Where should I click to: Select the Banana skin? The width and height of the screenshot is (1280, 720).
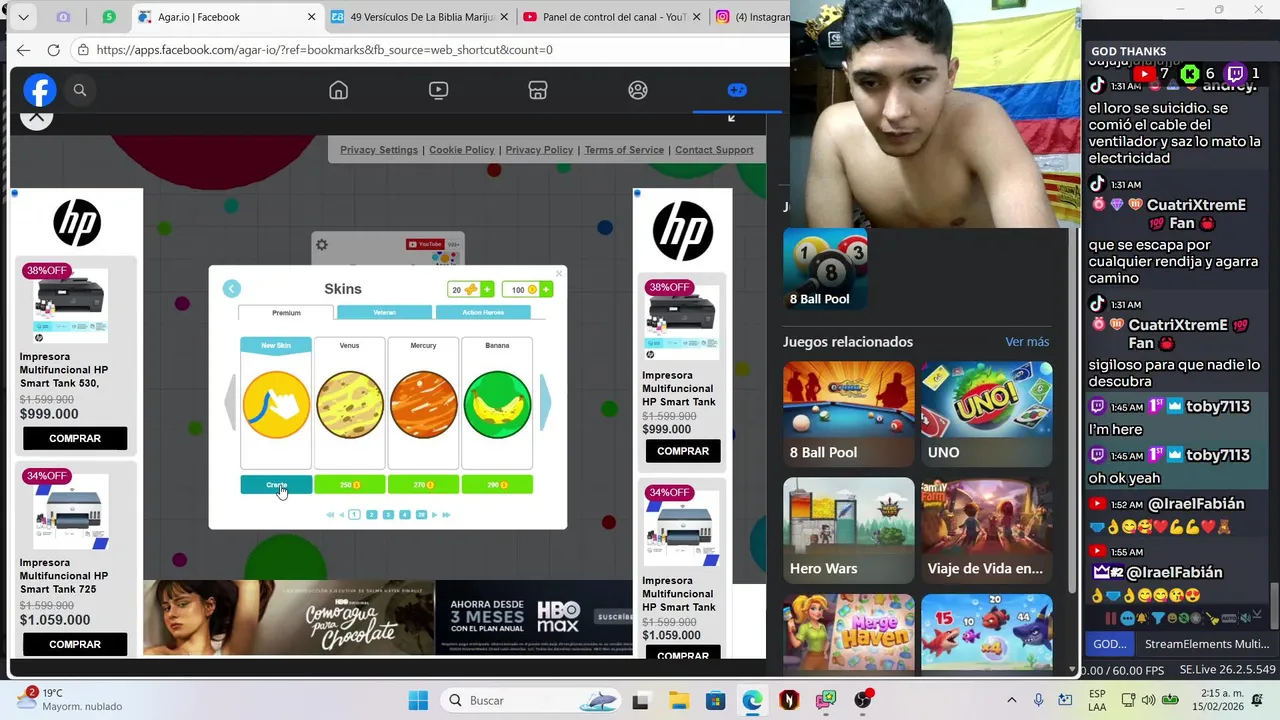pos(497,405)
